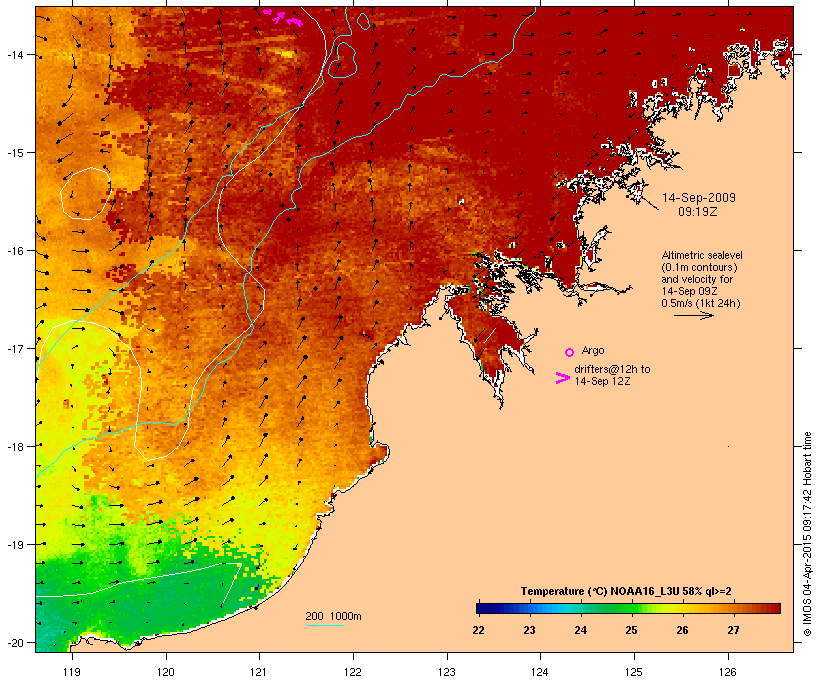Image resolution: width=820 pixels, height=680 pixels.
Task: Click the 'Argo' legend label
Action: [x=593, y=350]
